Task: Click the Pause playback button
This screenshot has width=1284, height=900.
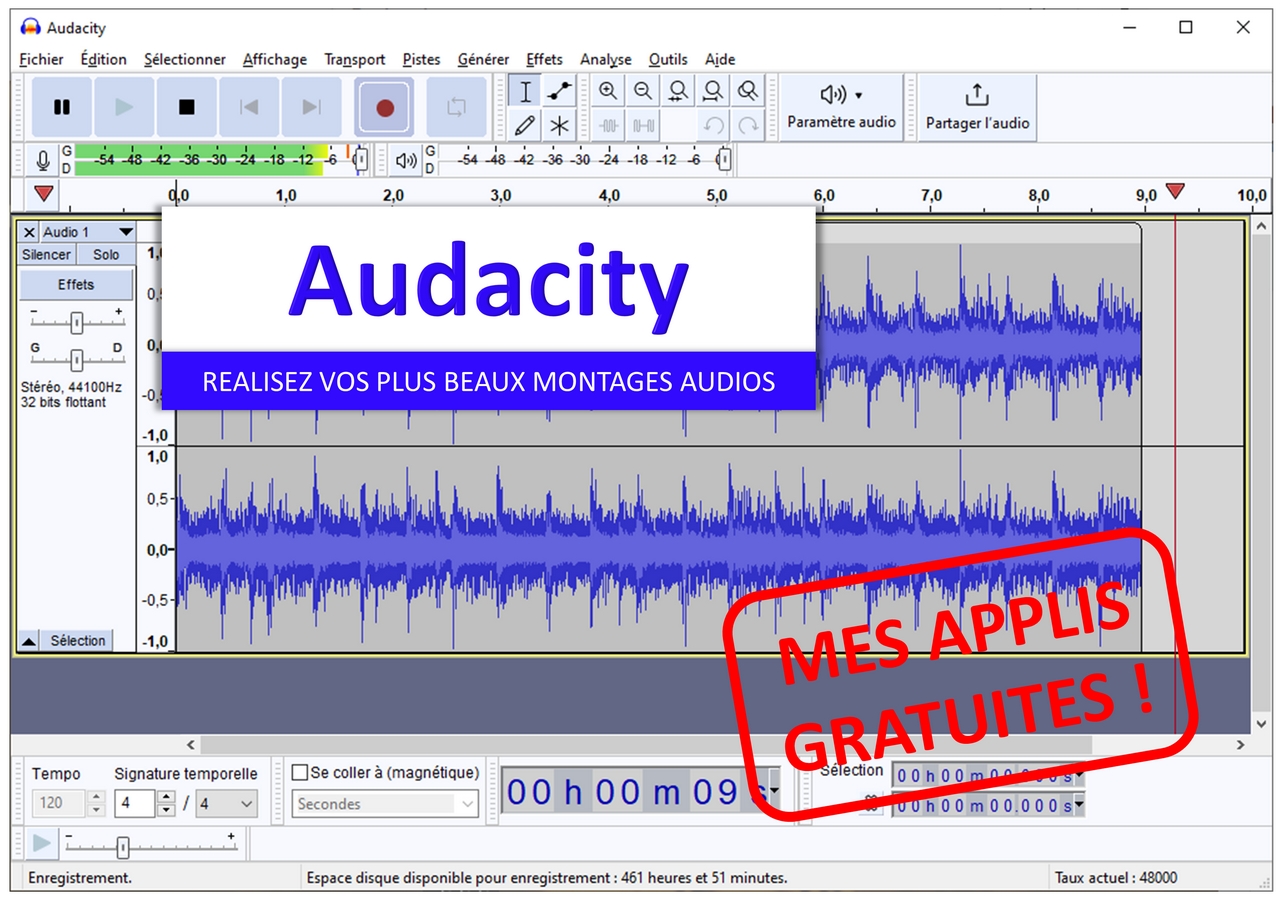Action: click(x=62, y=107)
